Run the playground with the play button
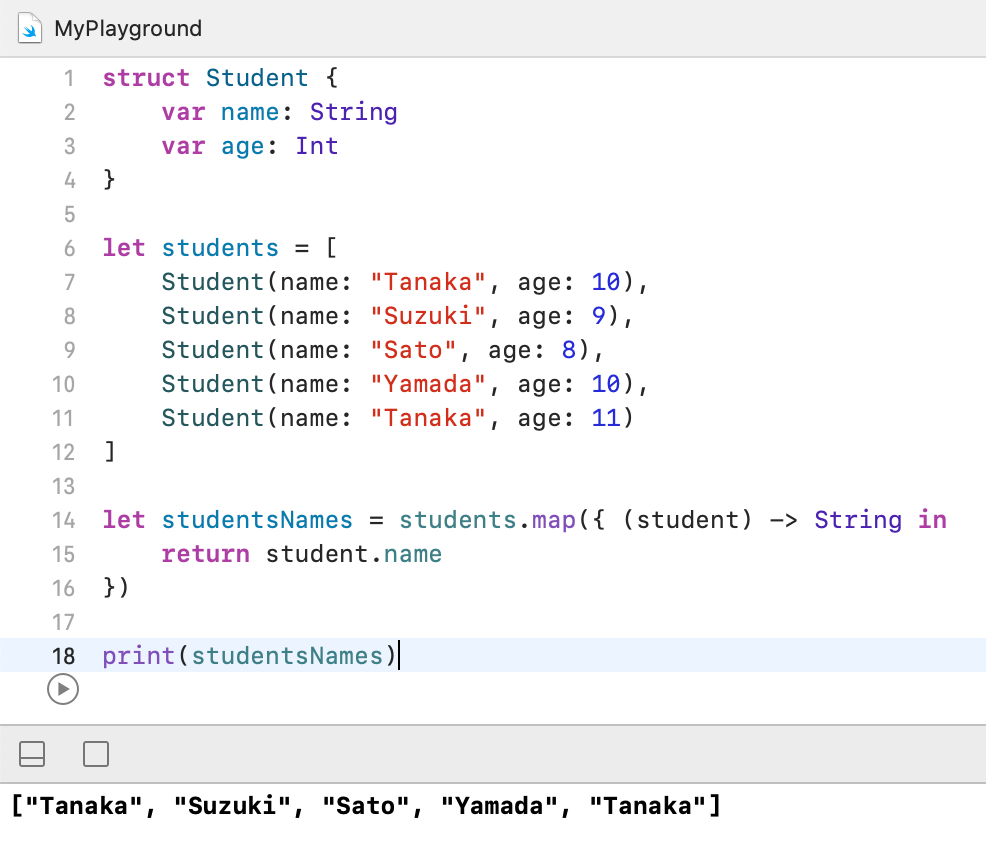Image resolution: width=986 pixels, height=864 pixels. [62, 688]
